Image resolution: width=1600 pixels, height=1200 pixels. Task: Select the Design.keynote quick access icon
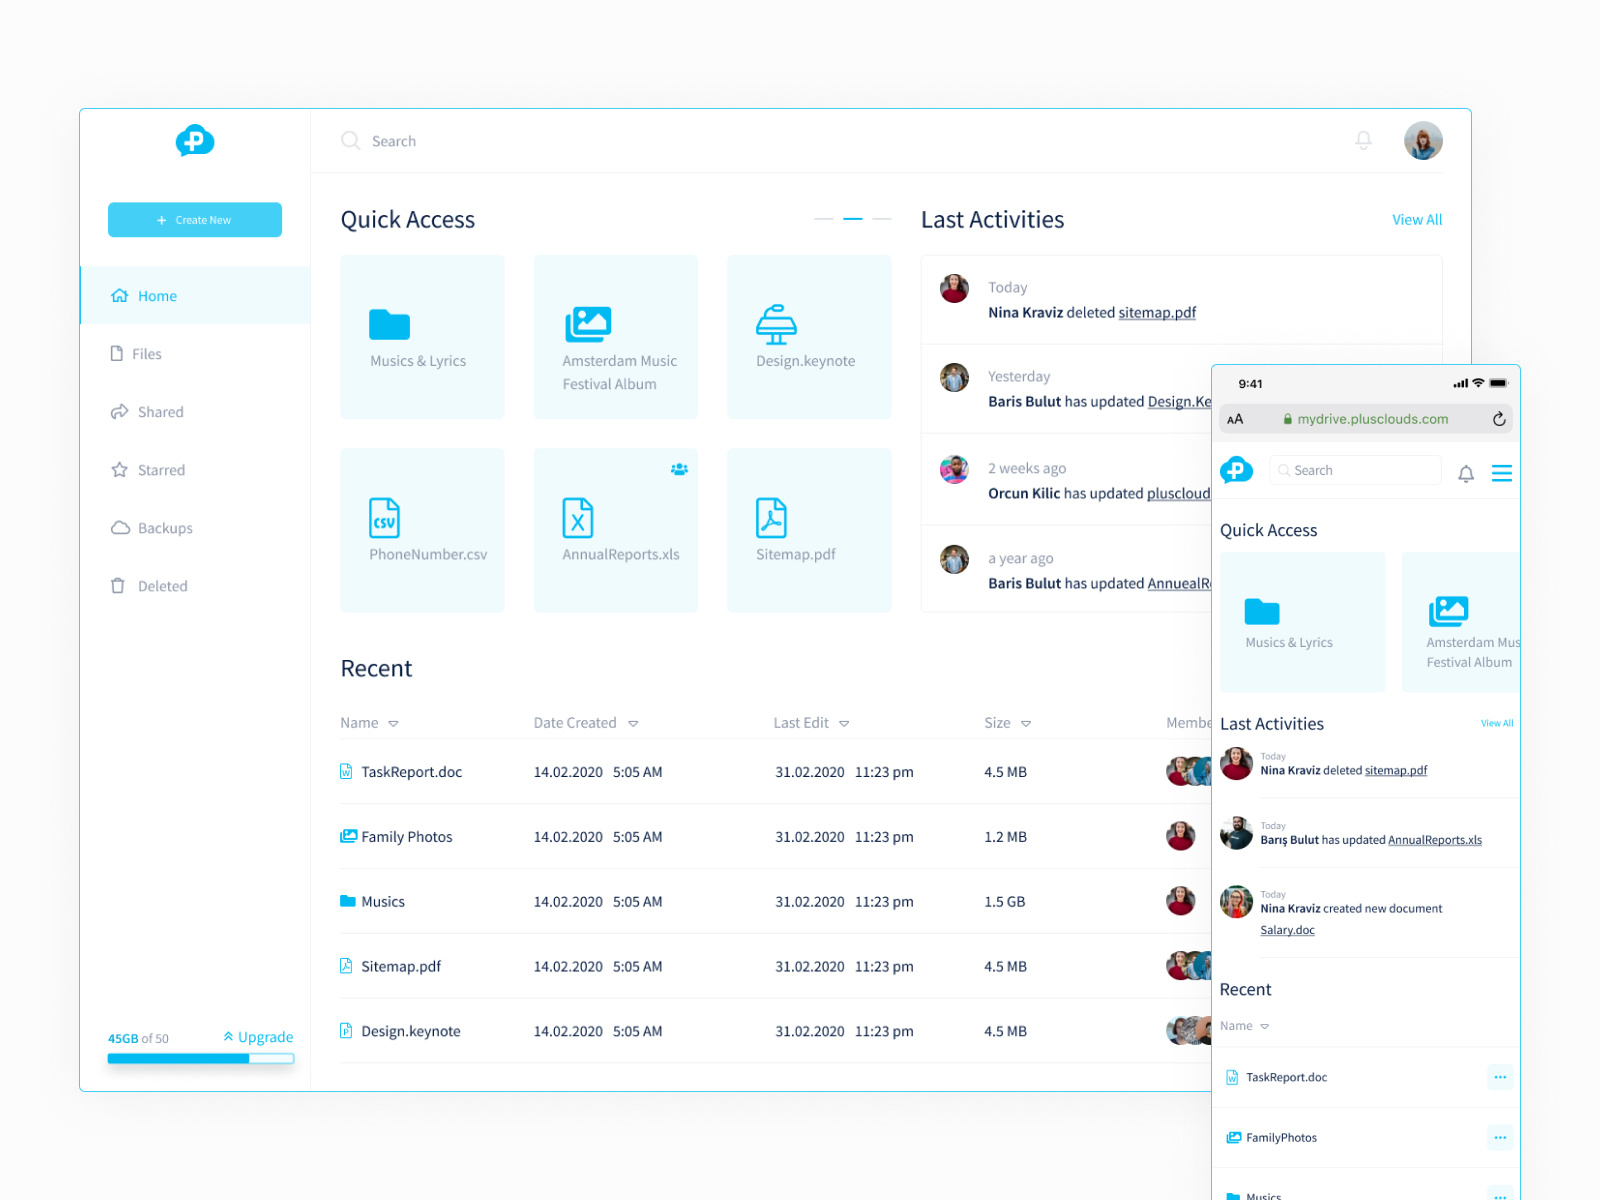click(779, 322)
